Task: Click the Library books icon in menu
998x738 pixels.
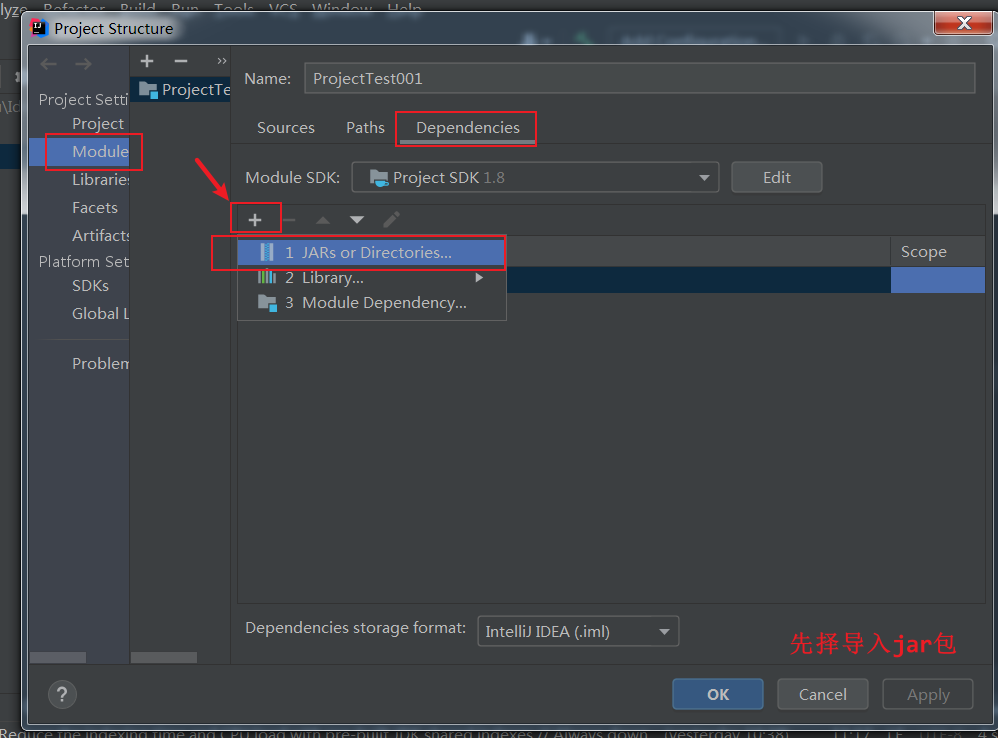Action: tap(267, 277)
